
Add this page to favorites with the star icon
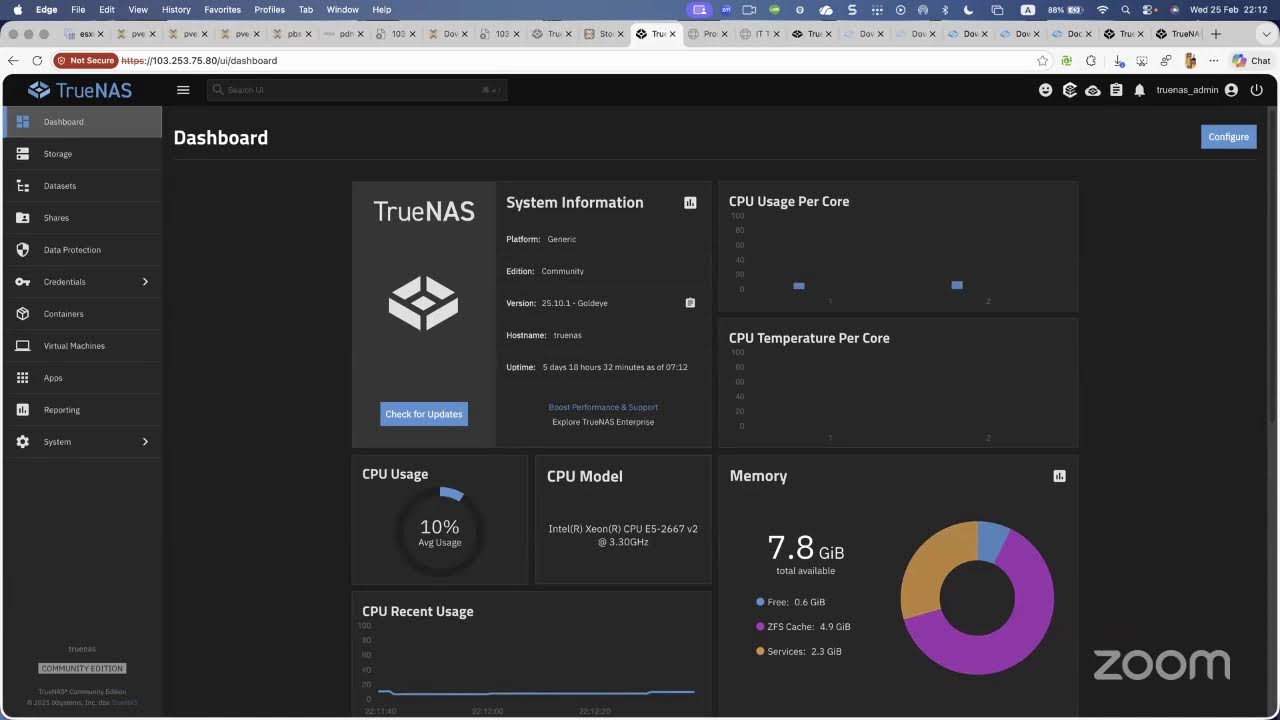point(1043,61)
